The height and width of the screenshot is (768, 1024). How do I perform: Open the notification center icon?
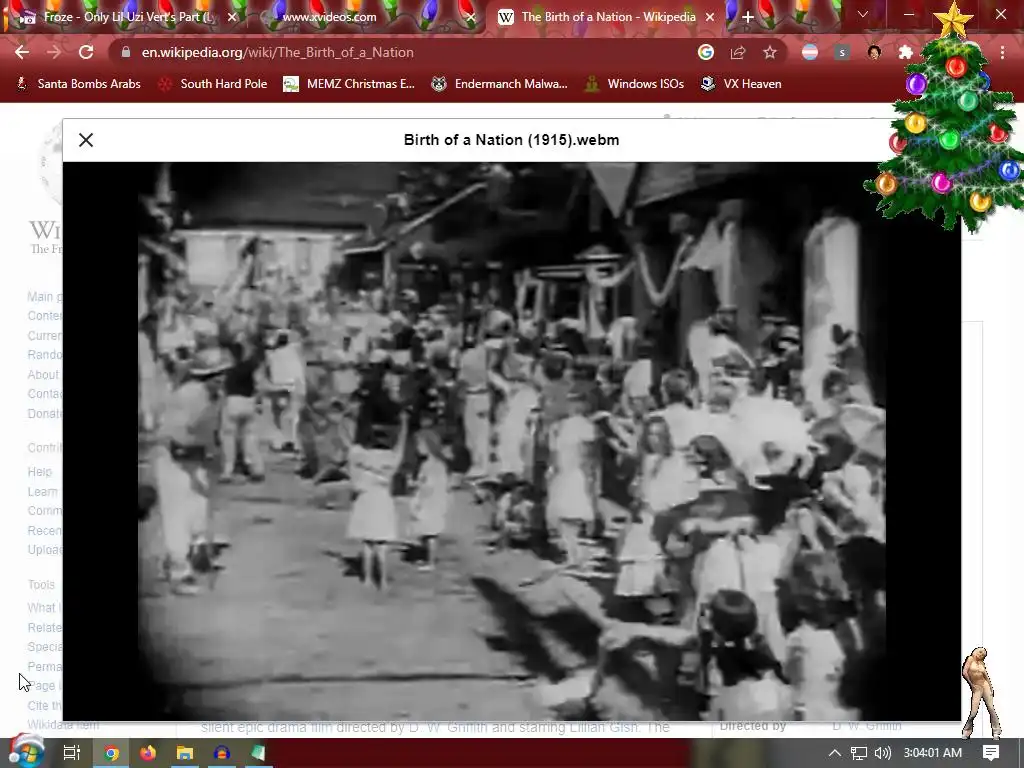click(991, 753)
